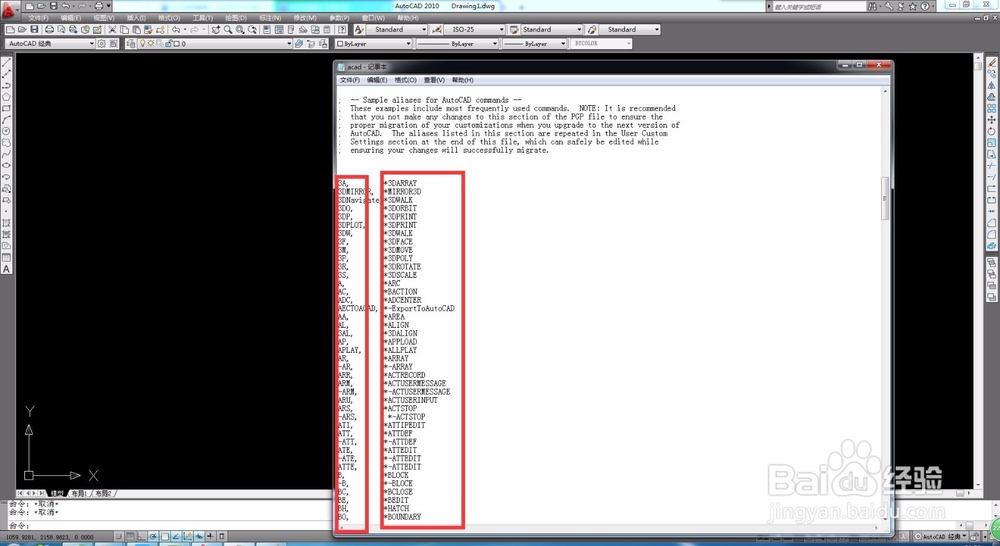Open the table style Standard dropdown

click(x=552, y=29)
